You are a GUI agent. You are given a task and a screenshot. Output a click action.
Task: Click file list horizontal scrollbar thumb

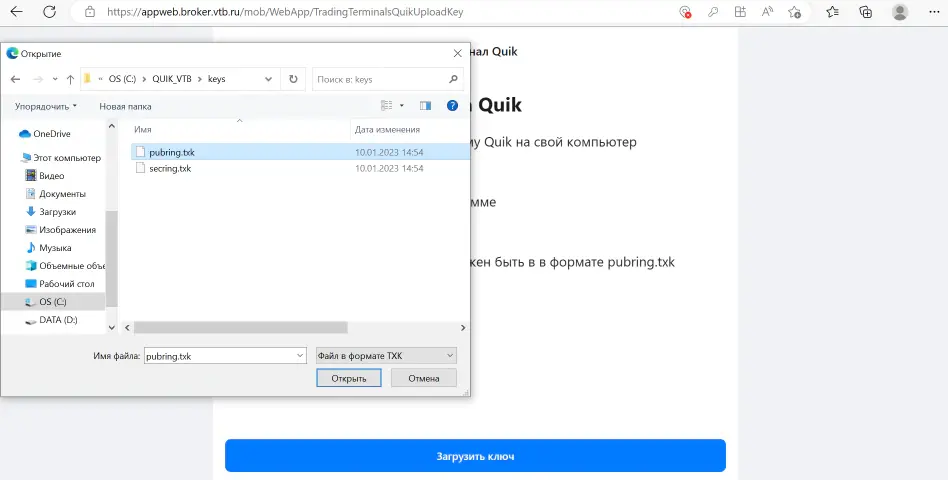241,328
